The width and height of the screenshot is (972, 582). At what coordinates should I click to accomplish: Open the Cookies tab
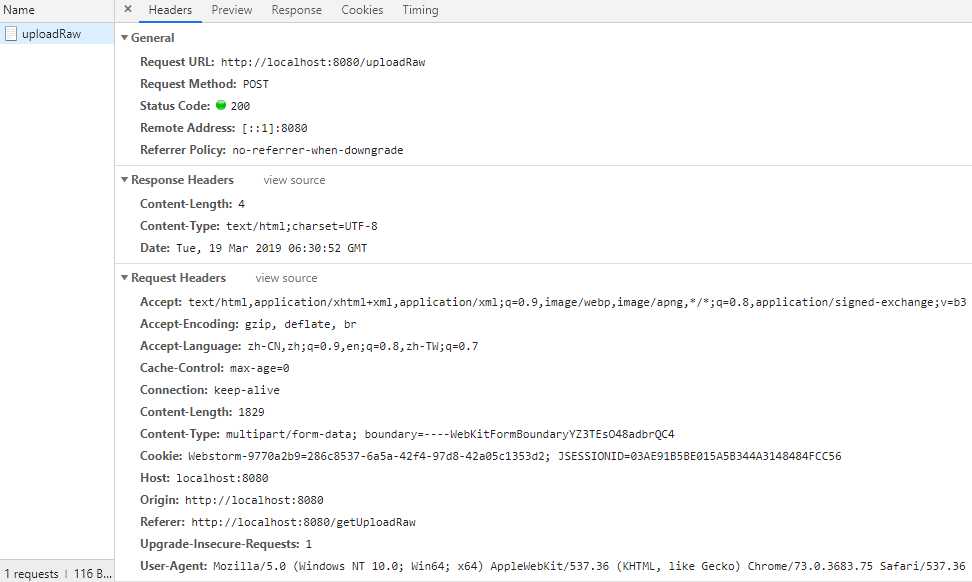pos(362,10)
